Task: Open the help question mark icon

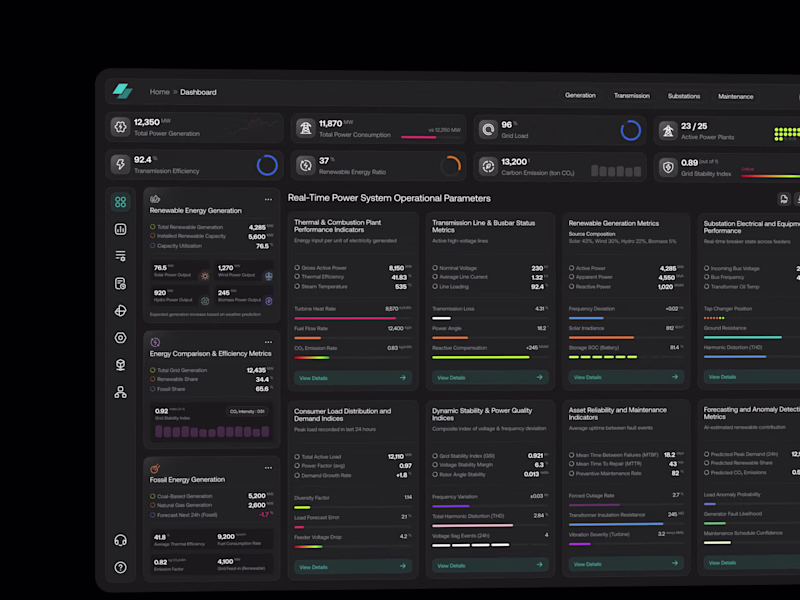Action: 120,567
